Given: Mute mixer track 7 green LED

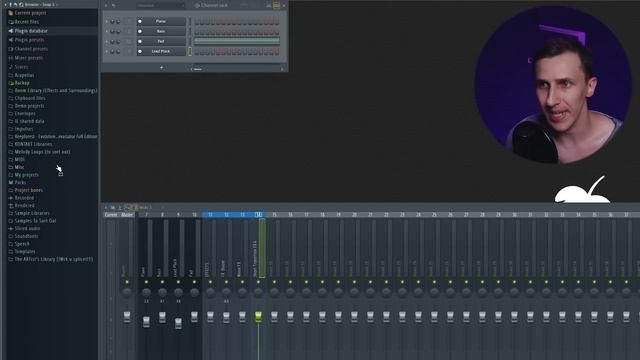Looking at the screenshot, I should (146, 282).
